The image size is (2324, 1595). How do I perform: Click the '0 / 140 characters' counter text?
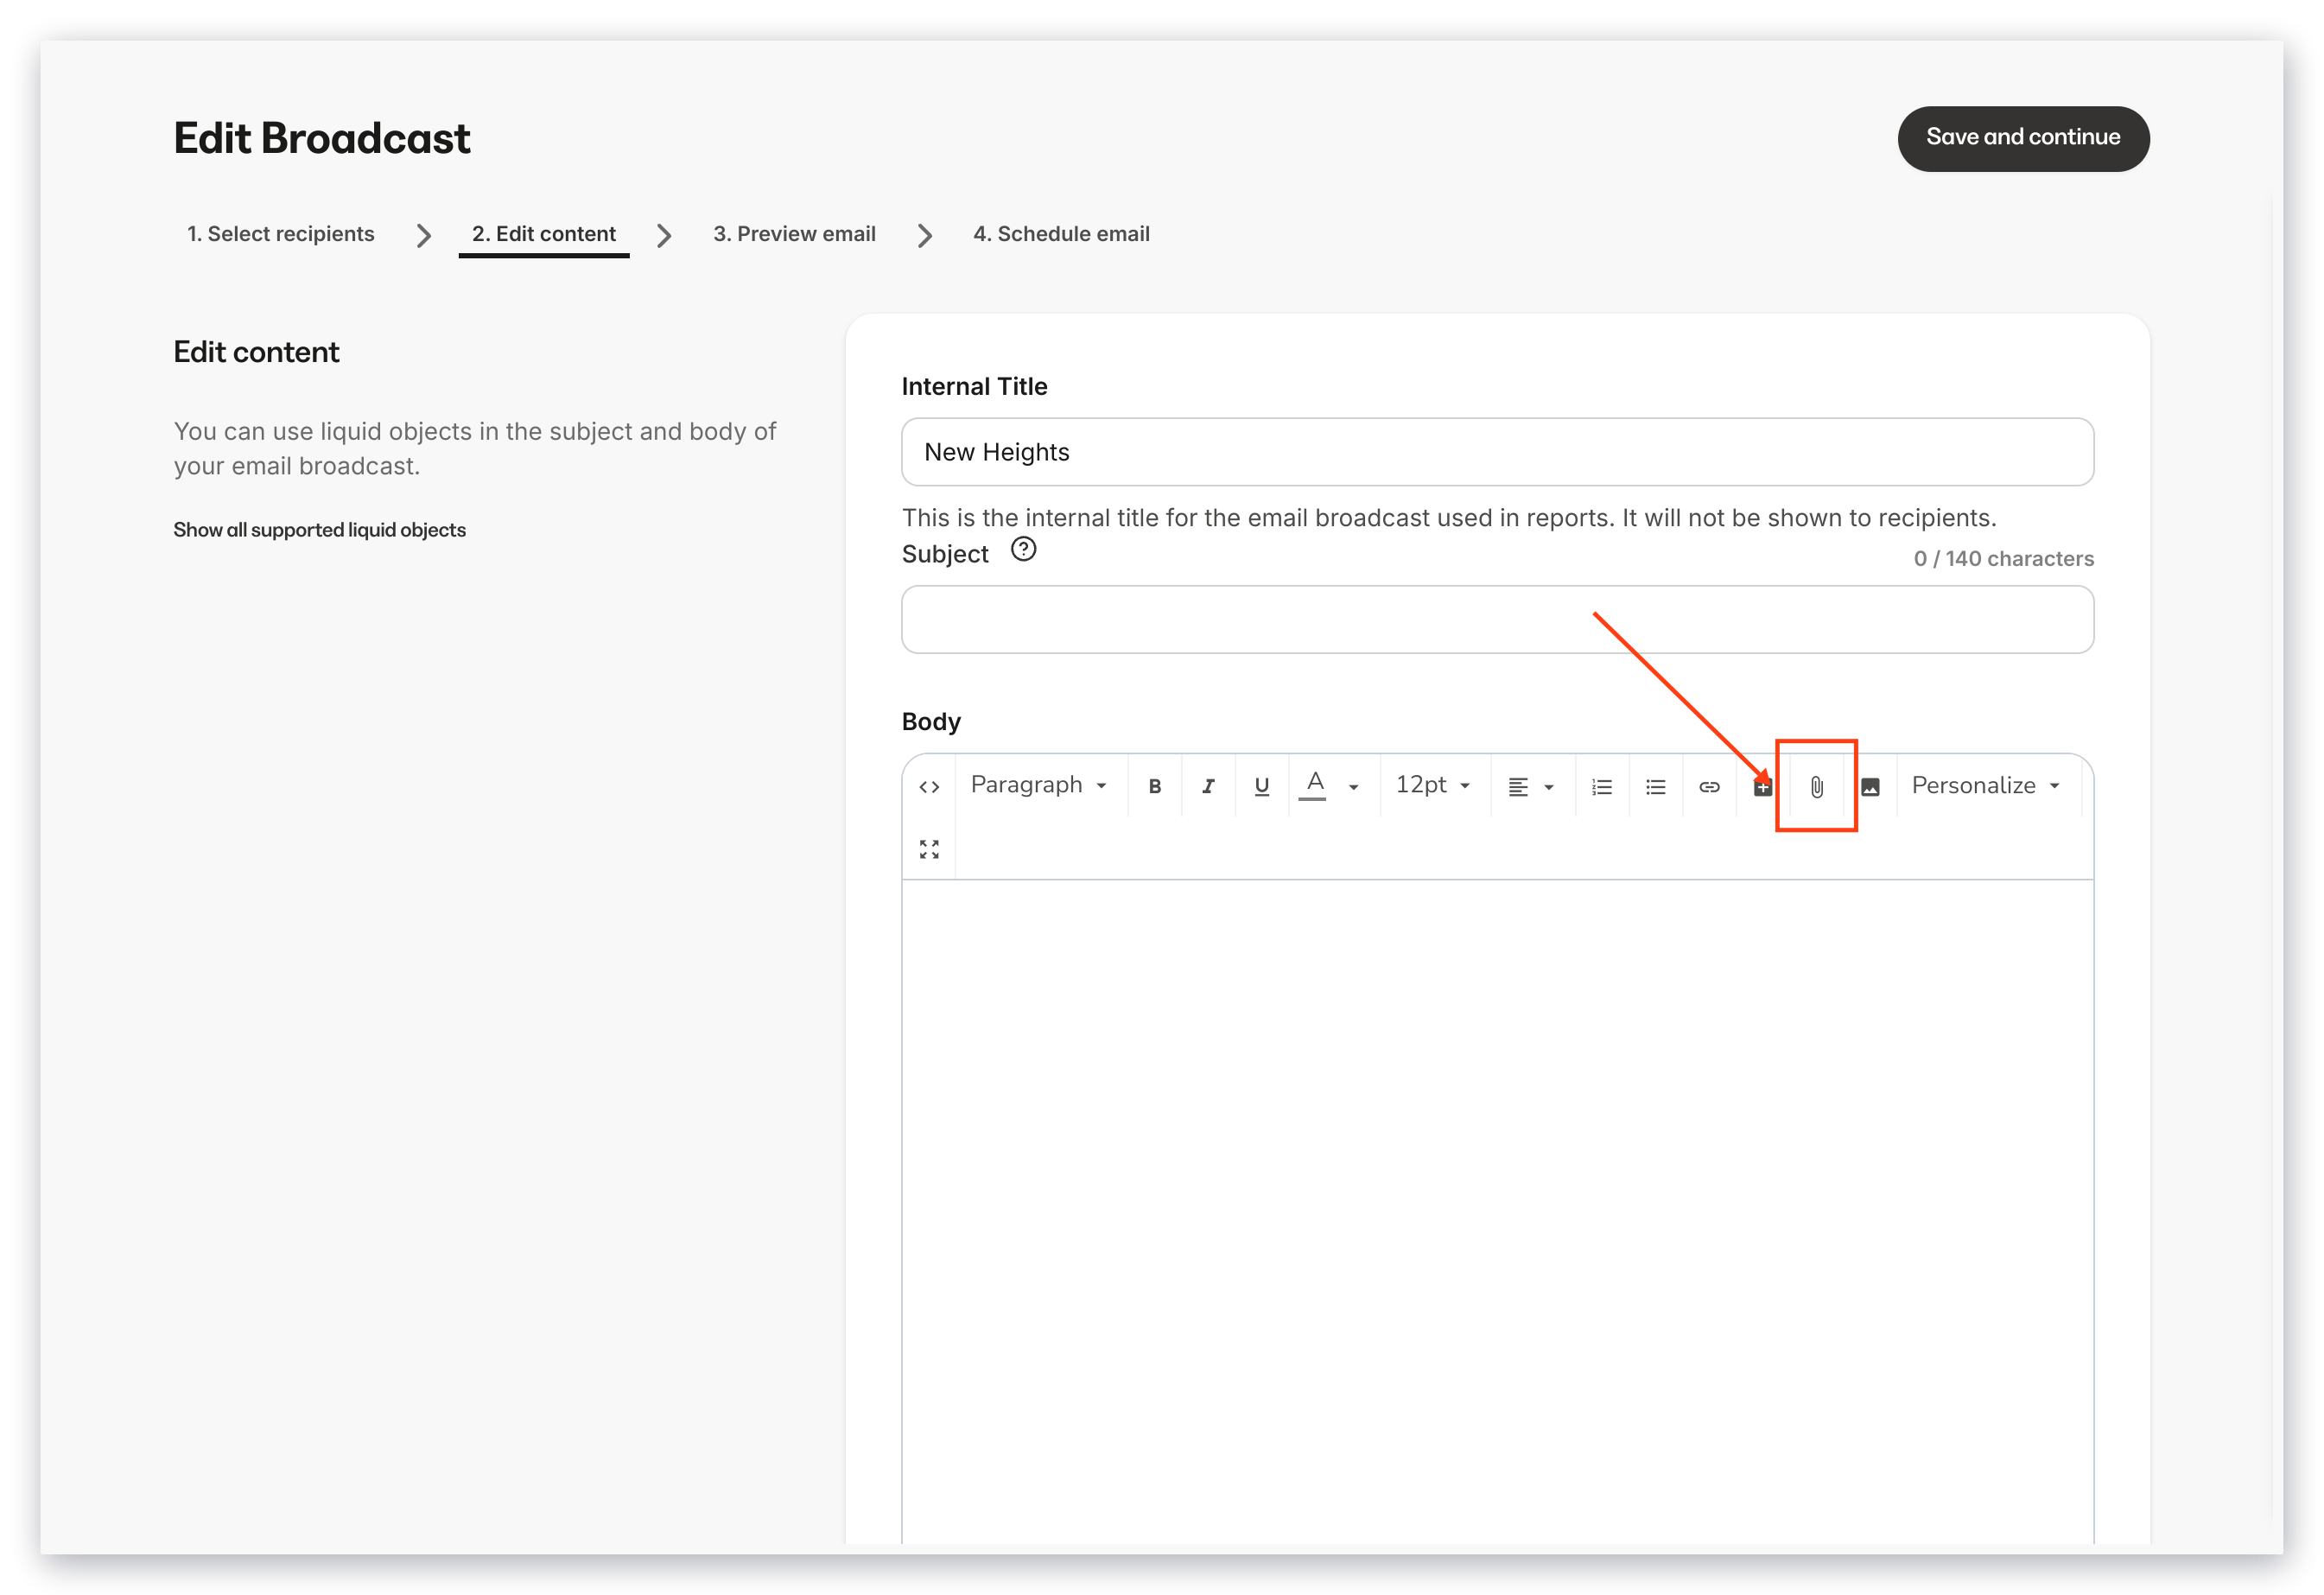[2003, 559]
